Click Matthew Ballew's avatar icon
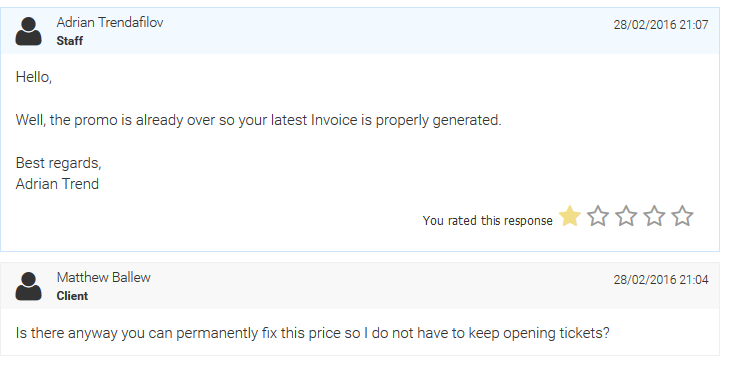 click(x=28, y=286)
